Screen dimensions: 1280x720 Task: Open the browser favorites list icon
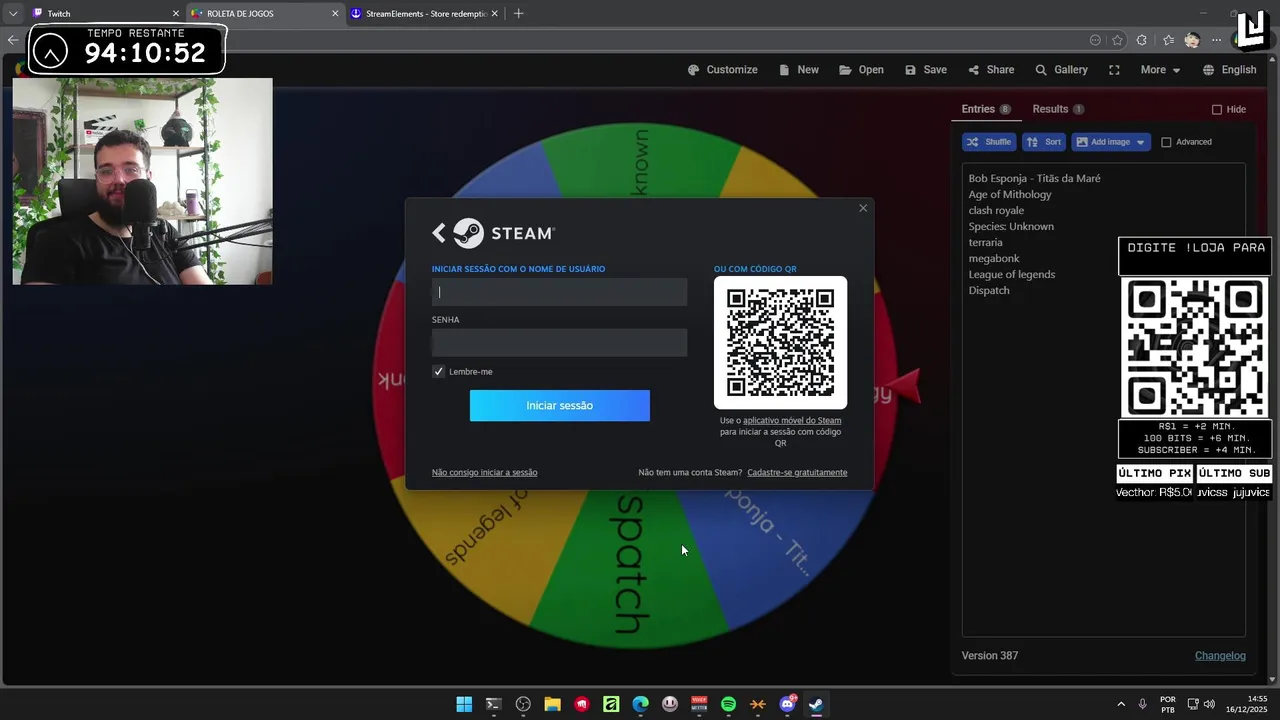1168,40
